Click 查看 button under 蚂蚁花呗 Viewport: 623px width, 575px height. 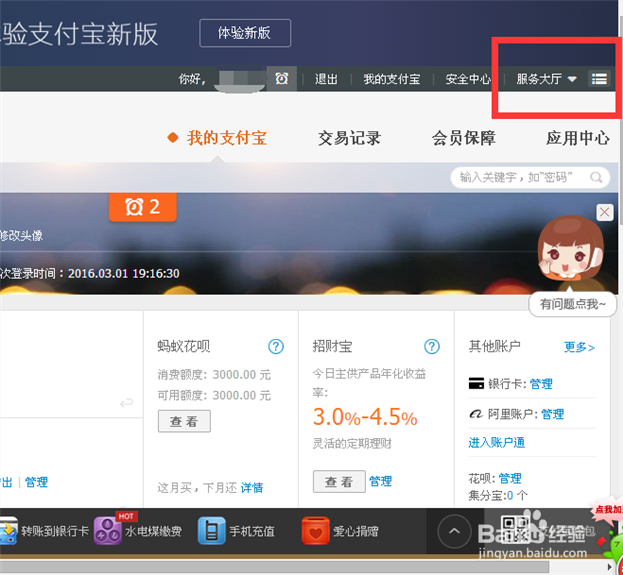(184, 421)
